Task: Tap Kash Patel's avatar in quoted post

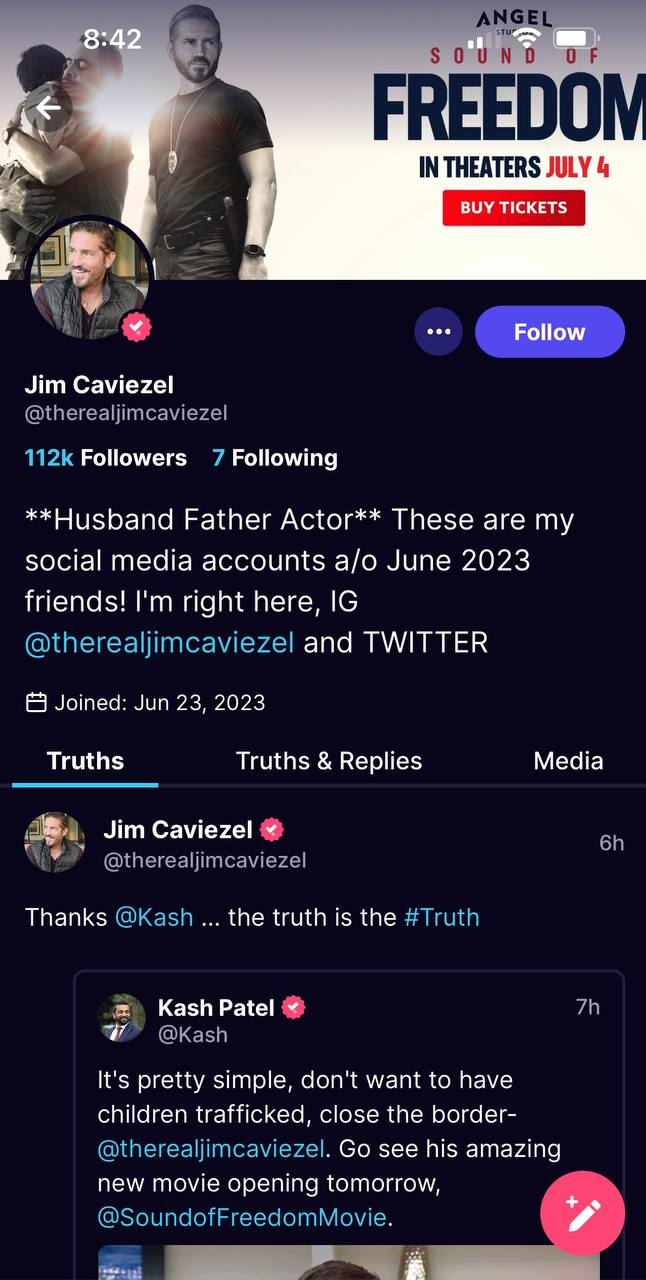Action: point(122,1018)
